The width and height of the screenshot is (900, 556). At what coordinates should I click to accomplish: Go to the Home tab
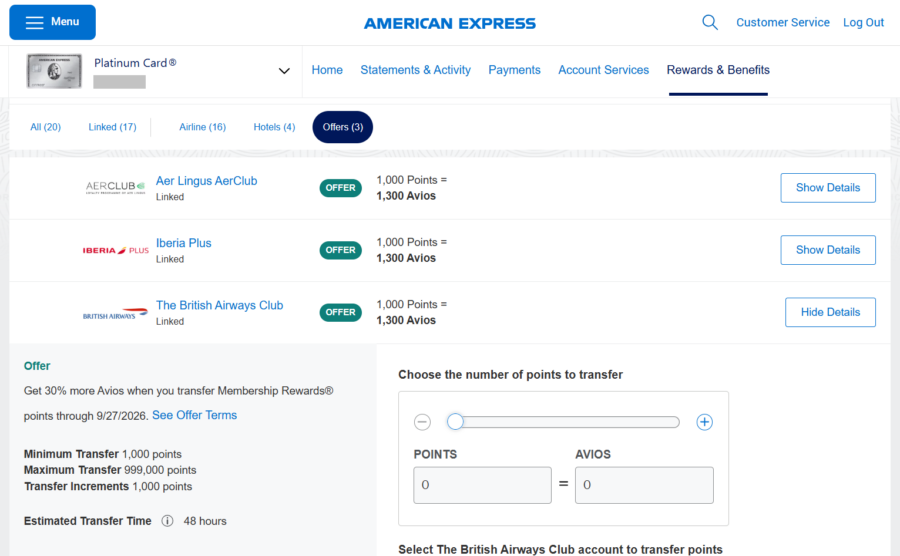327,70
